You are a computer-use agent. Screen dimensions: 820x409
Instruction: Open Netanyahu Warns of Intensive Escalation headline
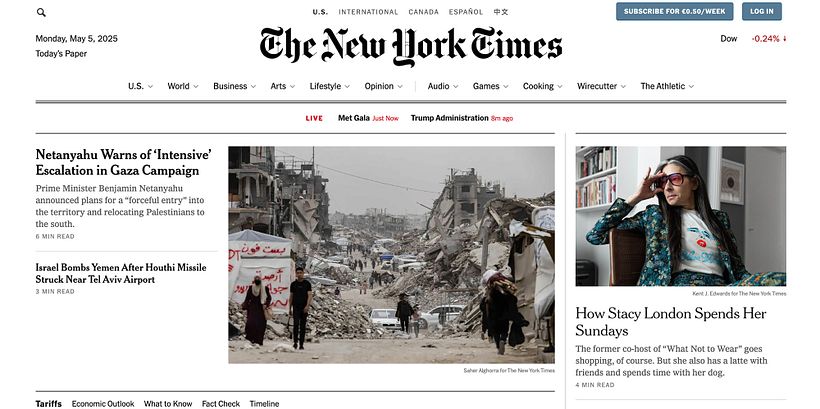point(123,163)
